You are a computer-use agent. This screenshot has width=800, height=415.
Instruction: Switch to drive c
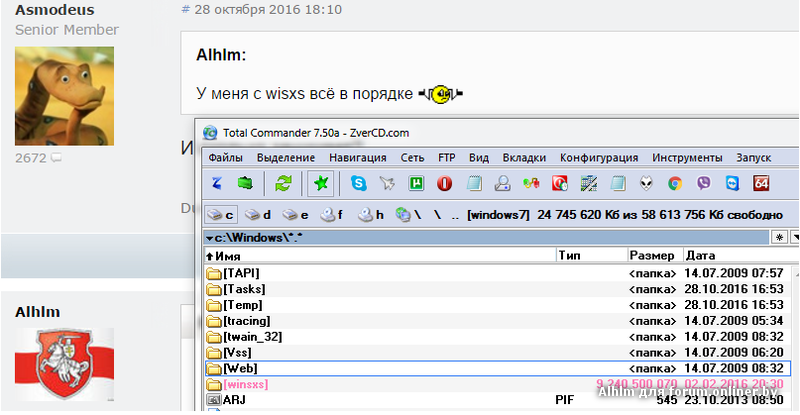pyautogui.click(x=221, y=215)
